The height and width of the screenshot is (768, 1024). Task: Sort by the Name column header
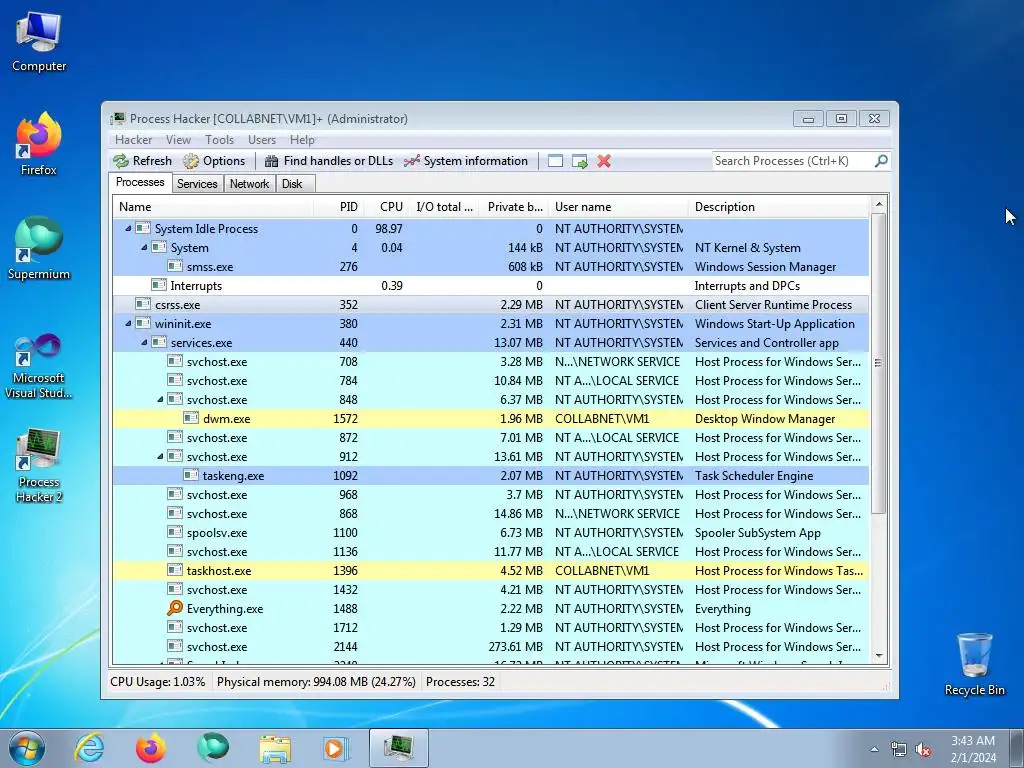pyautogui.click(x=213, y=206)
